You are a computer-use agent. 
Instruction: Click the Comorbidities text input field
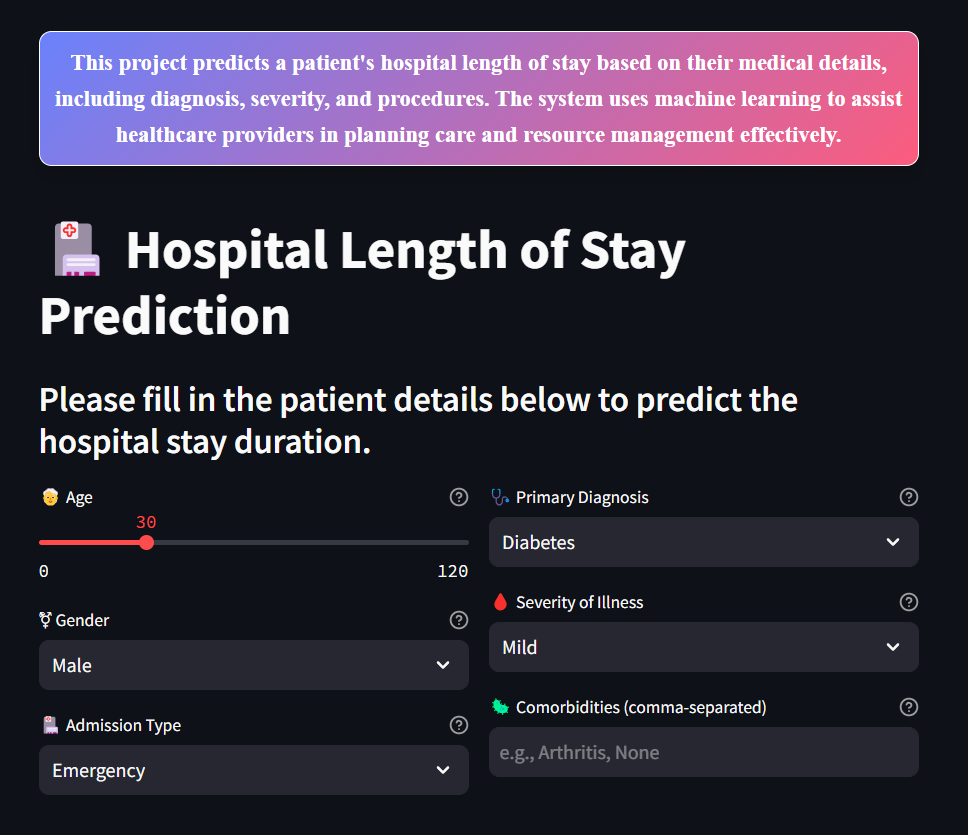click(x=703, y=752)
